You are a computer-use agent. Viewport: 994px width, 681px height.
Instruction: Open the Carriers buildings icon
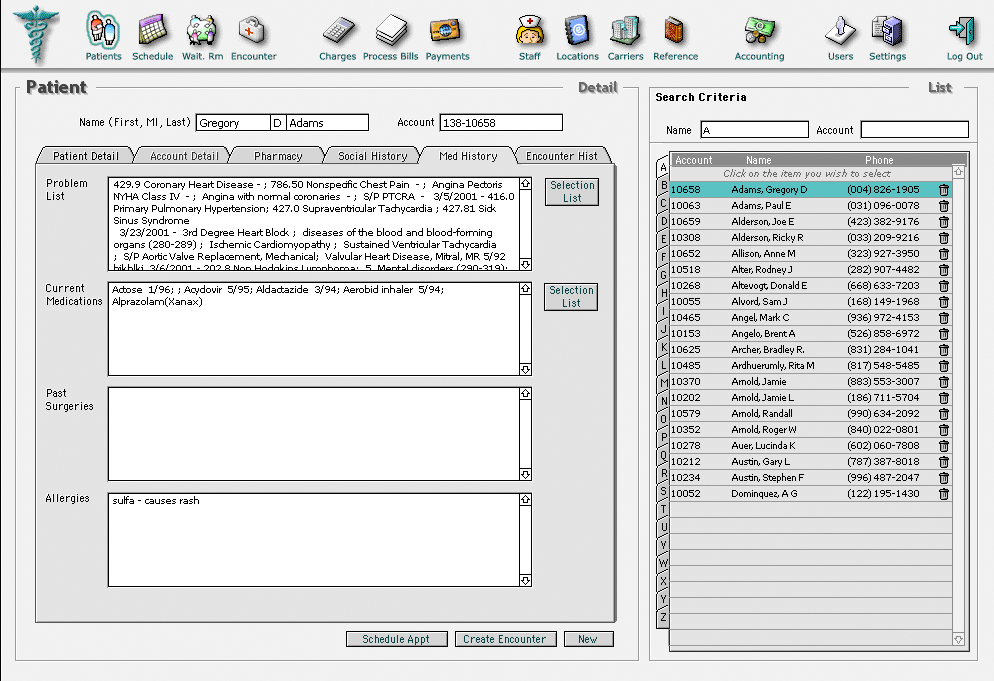(x=625, y=30)
